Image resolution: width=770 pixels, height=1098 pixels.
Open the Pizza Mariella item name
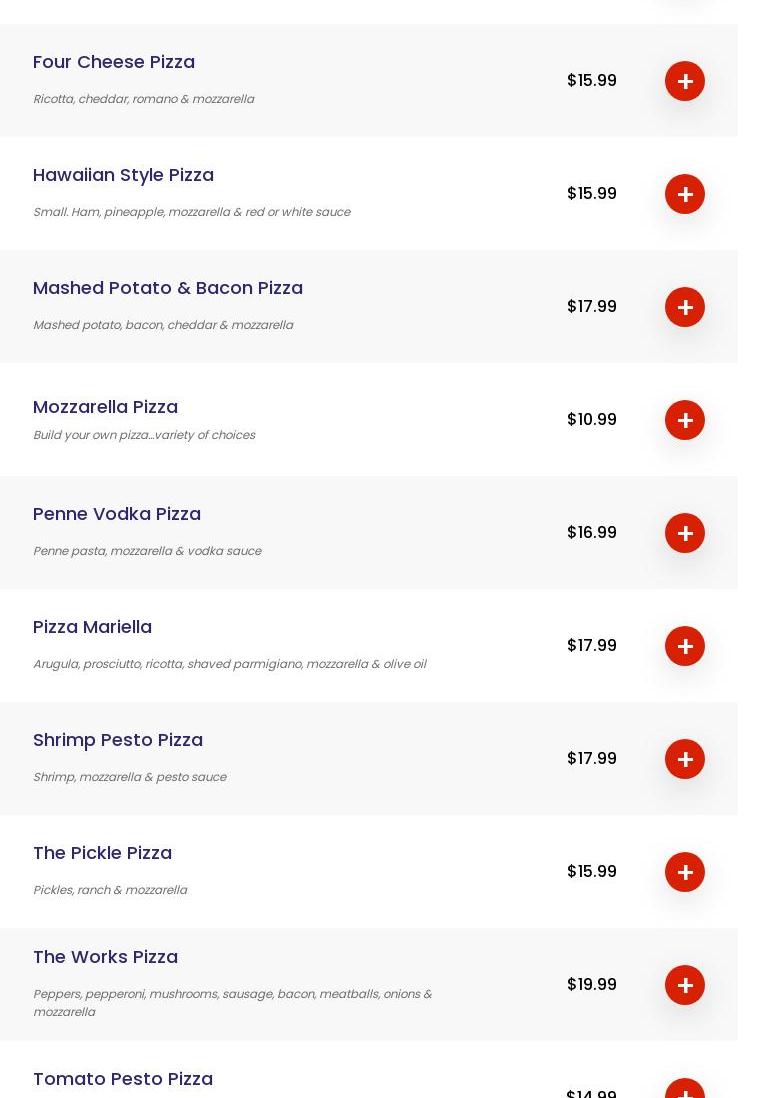[92, 627]
